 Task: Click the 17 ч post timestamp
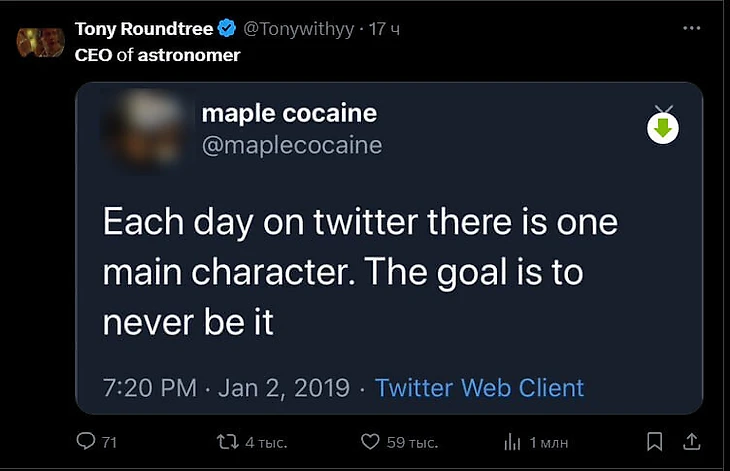(x=384, y=29)
